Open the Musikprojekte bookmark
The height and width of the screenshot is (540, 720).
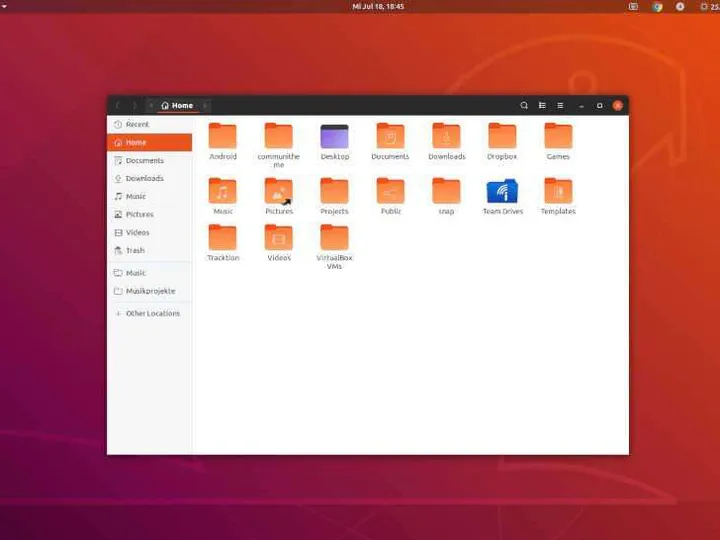pos(150,291)
